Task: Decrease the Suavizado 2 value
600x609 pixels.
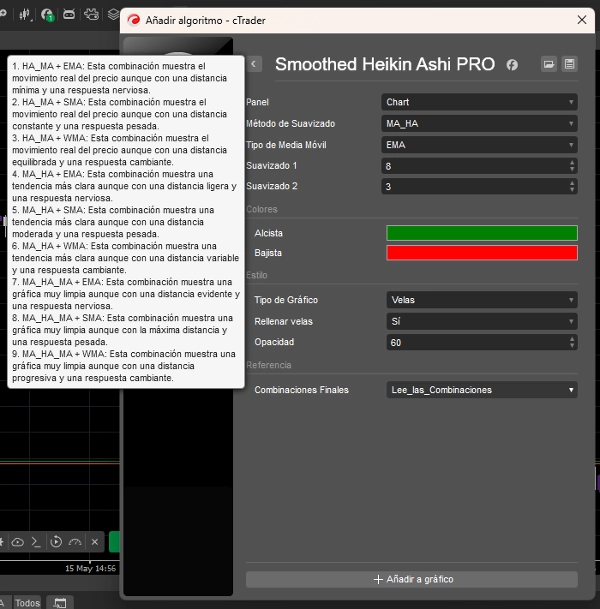Action: (x=572, y=189)
